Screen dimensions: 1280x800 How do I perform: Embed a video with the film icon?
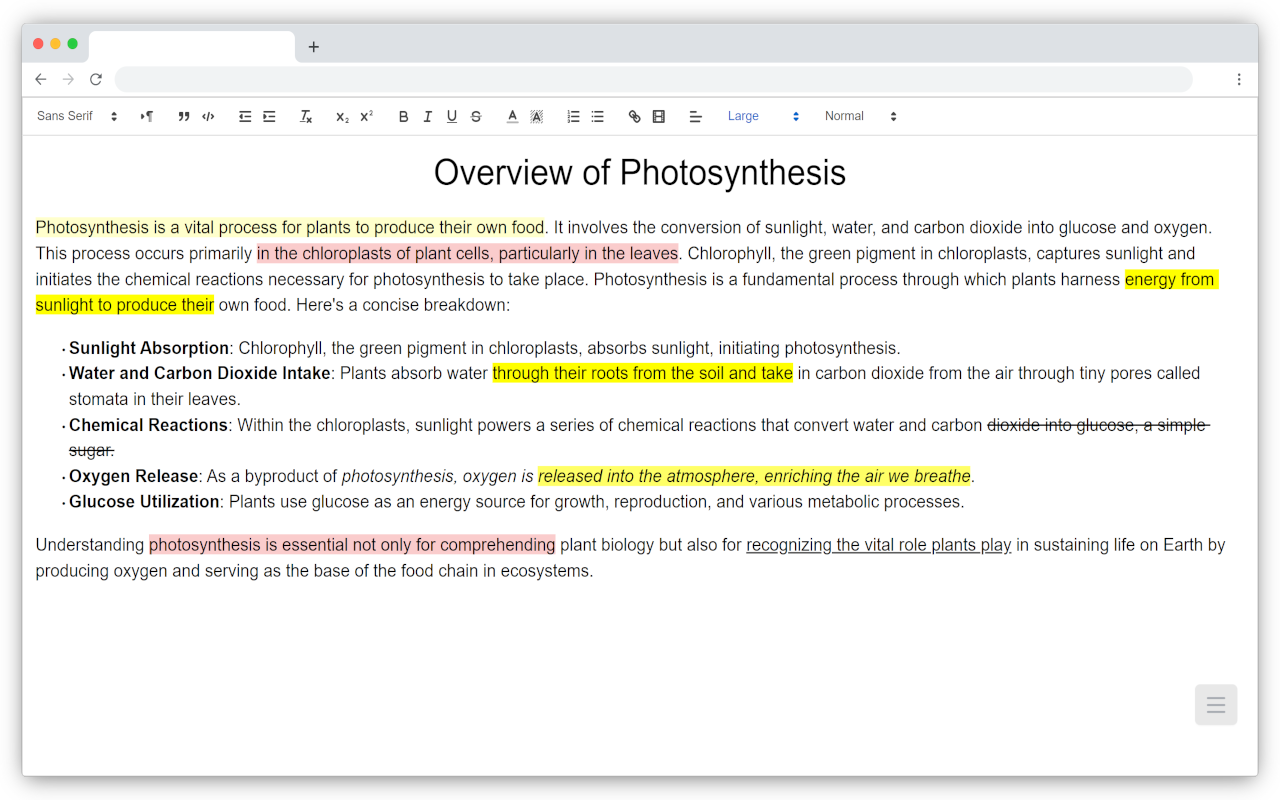(658, 116)
